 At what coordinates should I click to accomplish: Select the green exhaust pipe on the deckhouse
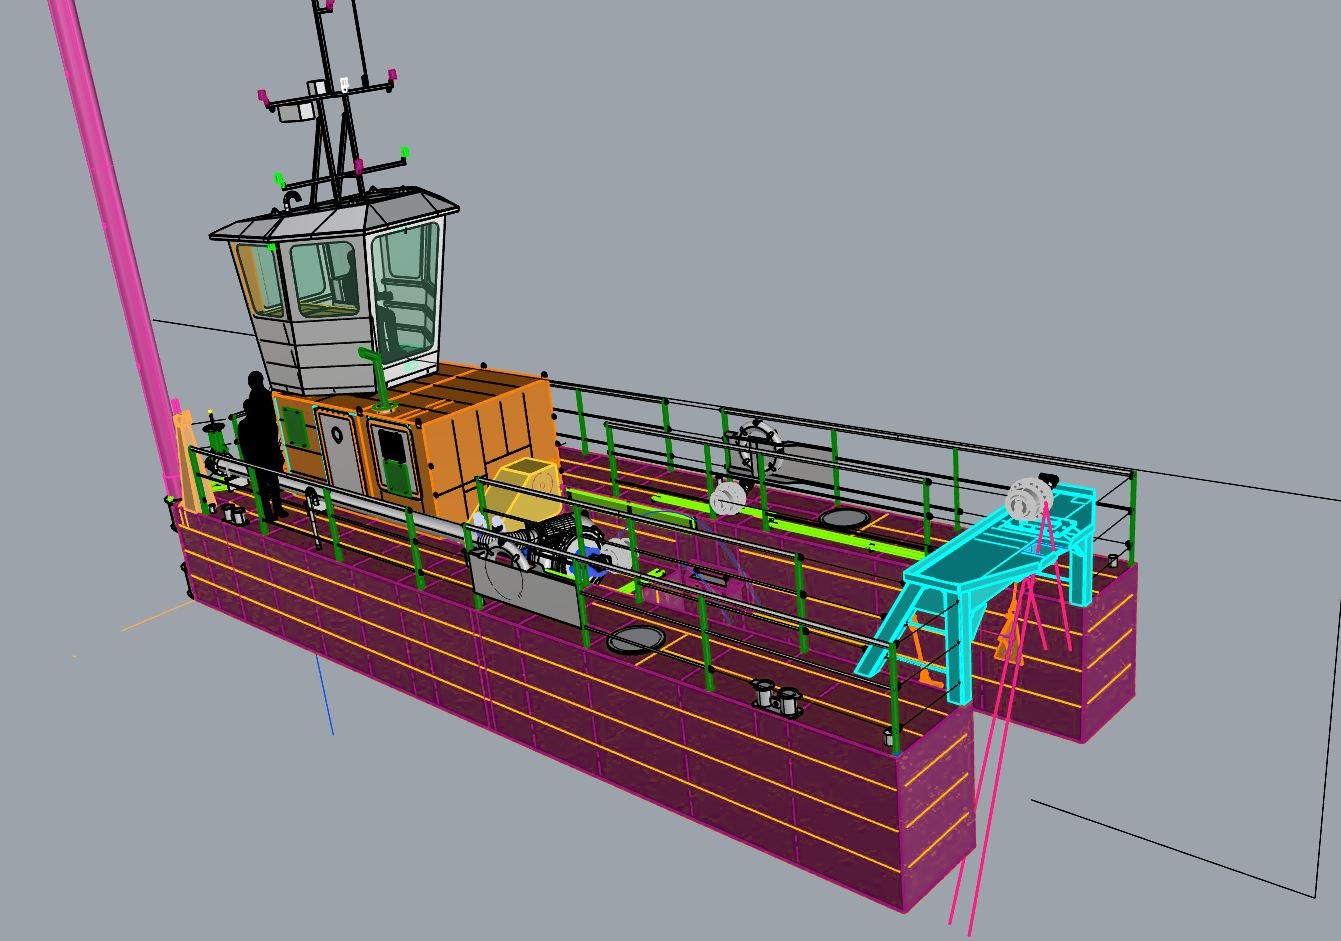click(x=378, y=378)
